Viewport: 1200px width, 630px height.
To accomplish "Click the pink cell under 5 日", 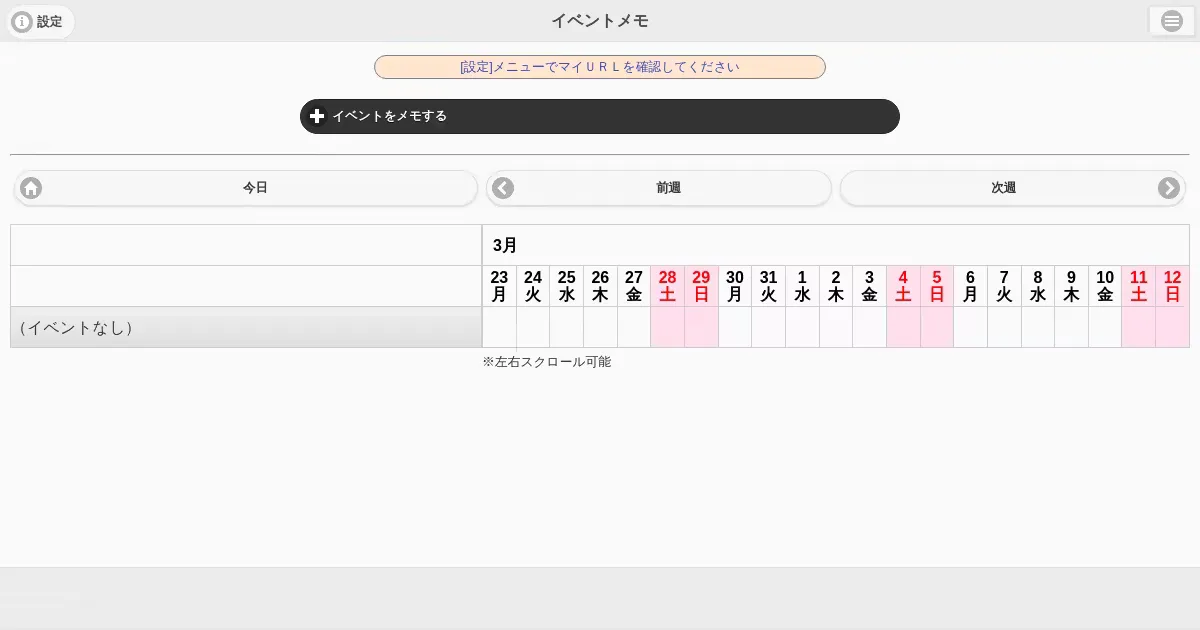I will click(937, 327).
